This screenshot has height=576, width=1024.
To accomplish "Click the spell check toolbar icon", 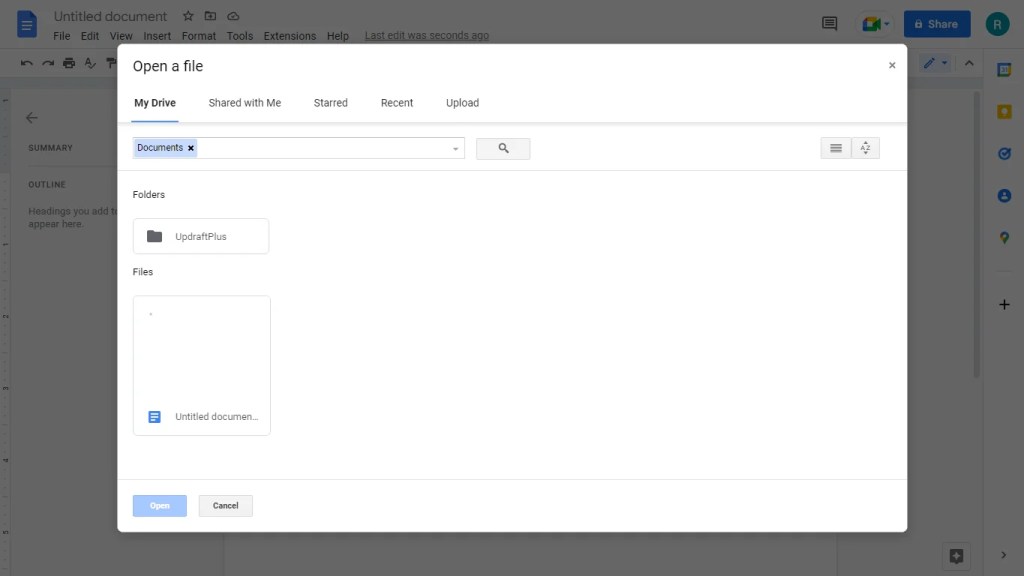I will pyautogui.click(x=90, y=63).
